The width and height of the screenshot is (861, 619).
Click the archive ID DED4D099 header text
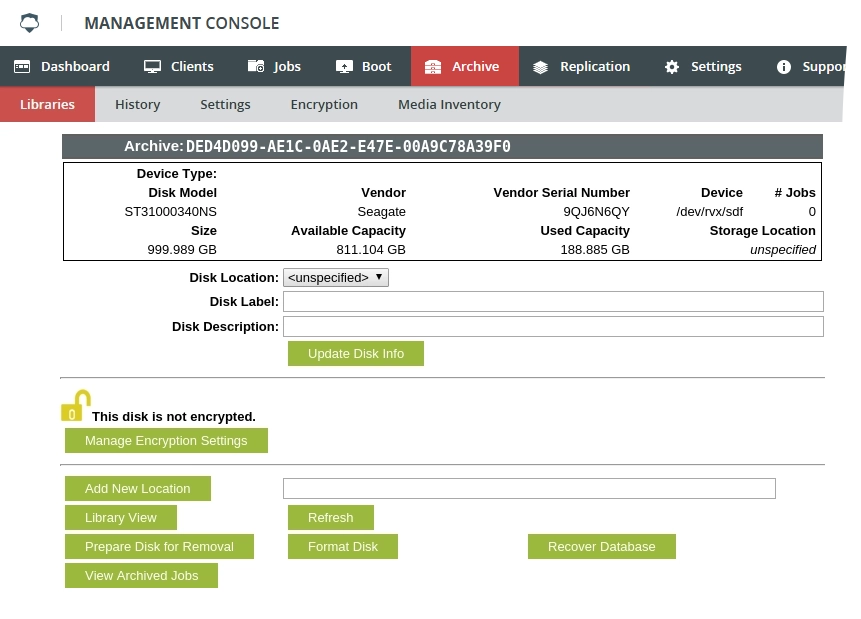point(348,147)
